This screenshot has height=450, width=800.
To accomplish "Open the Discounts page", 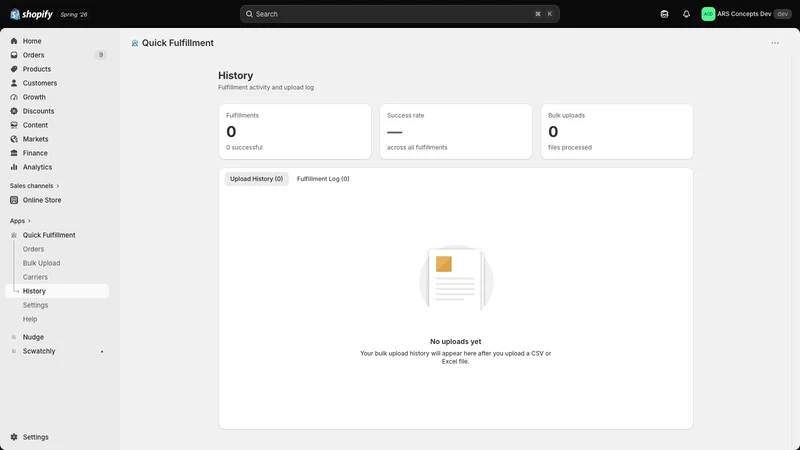I will click(38, 111).
